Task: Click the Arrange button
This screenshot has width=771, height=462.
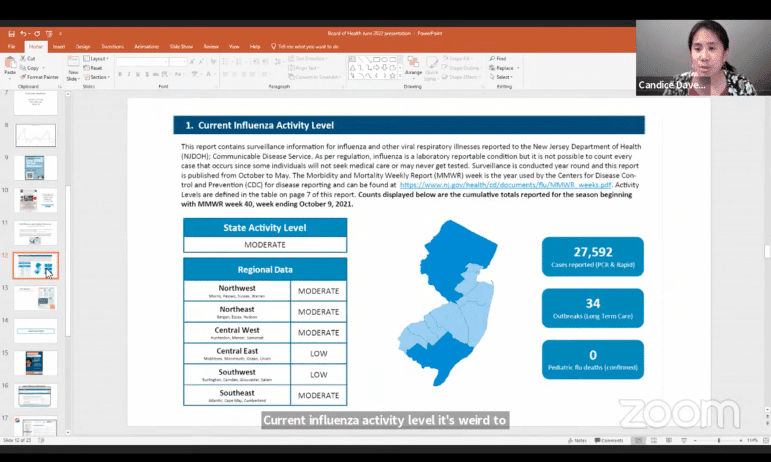Action: point(414,66)
